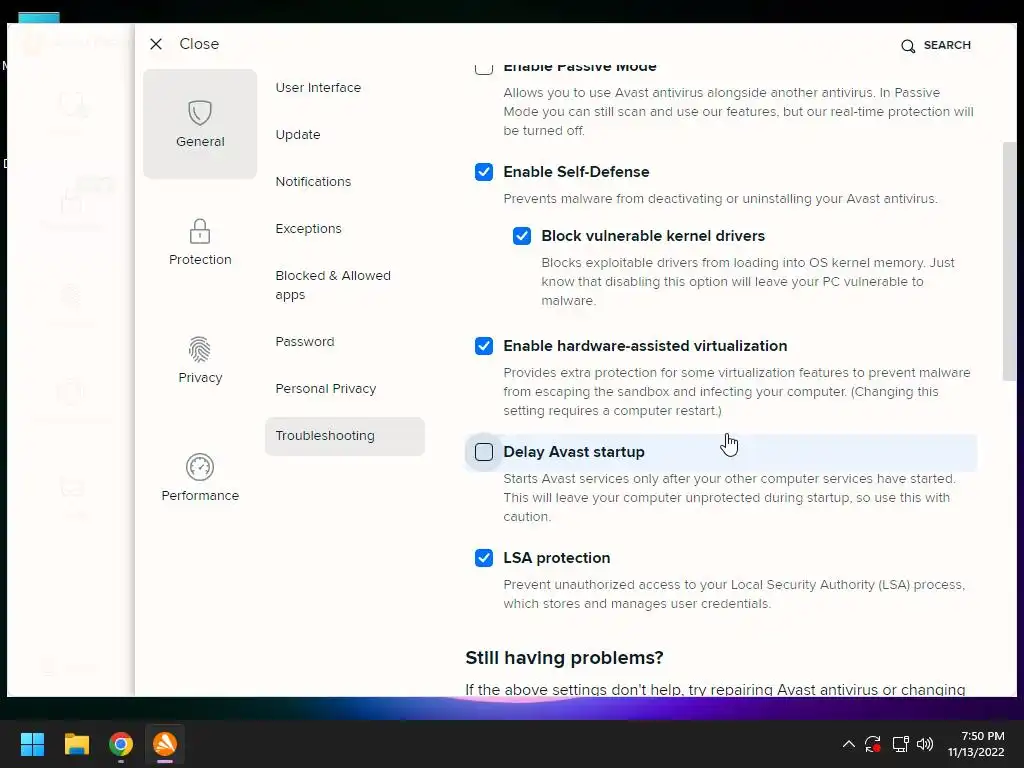
Task: Click 'Enable Self-Defense' label text
Action: (x=576, y=172)
